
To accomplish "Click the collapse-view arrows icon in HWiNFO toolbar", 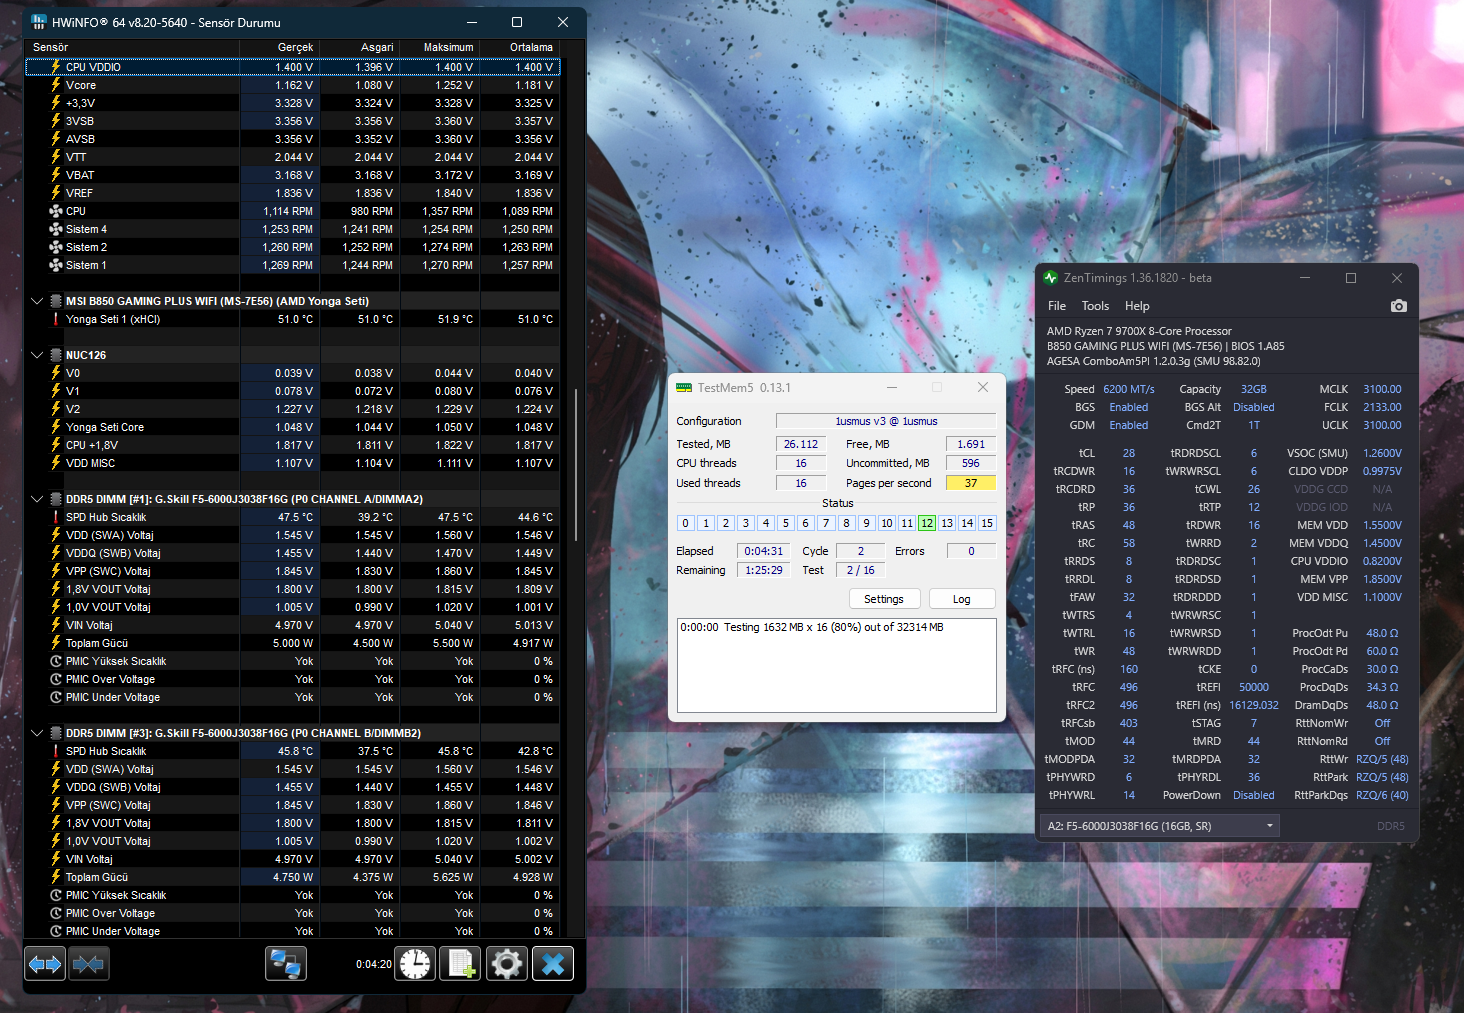I will point(88,964).
